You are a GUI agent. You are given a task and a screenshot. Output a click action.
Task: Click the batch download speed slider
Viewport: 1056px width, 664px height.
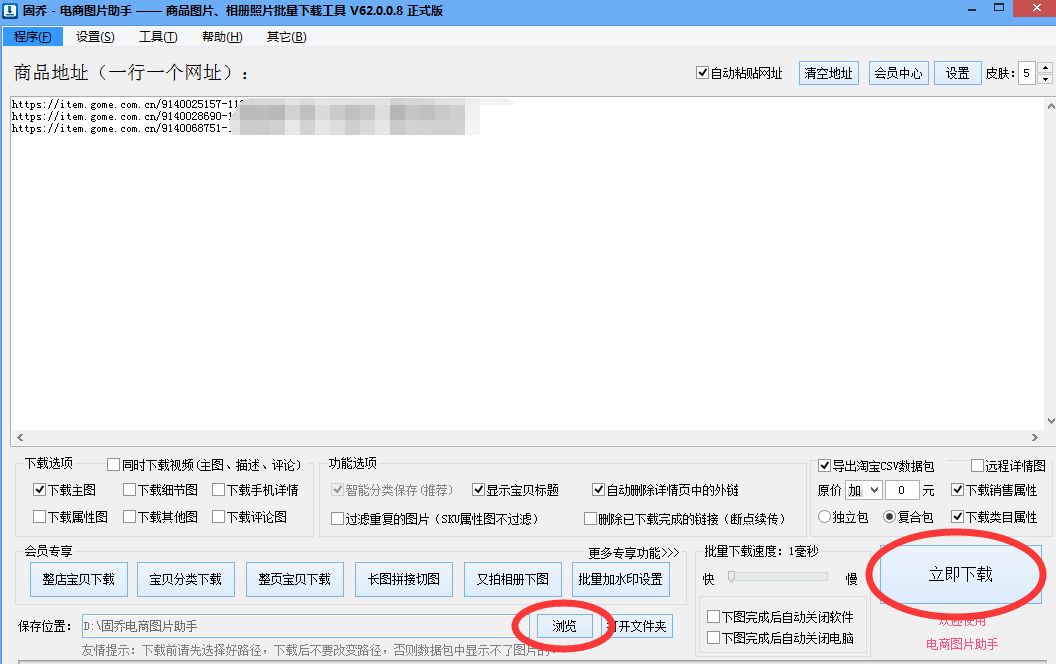tap(779, 577)
